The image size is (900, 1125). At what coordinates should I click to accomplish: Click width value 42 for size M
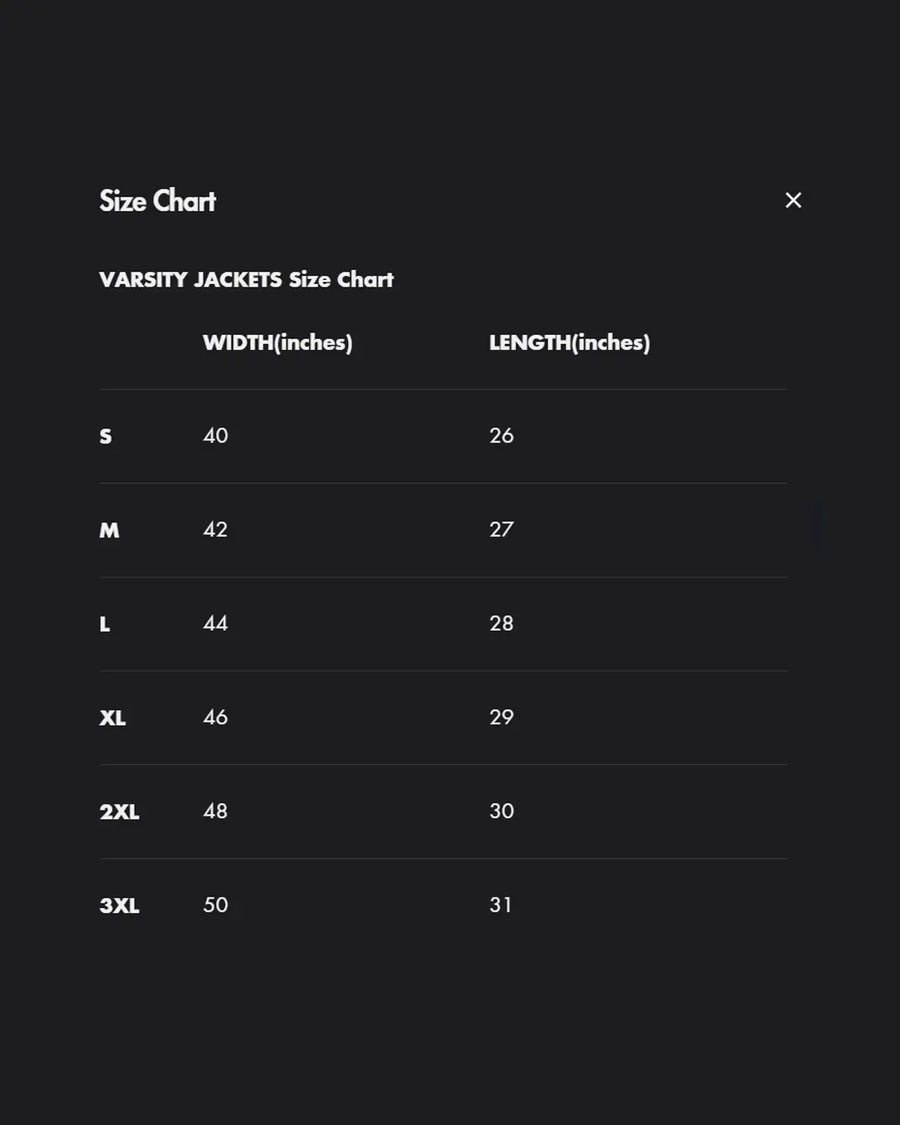215,529
